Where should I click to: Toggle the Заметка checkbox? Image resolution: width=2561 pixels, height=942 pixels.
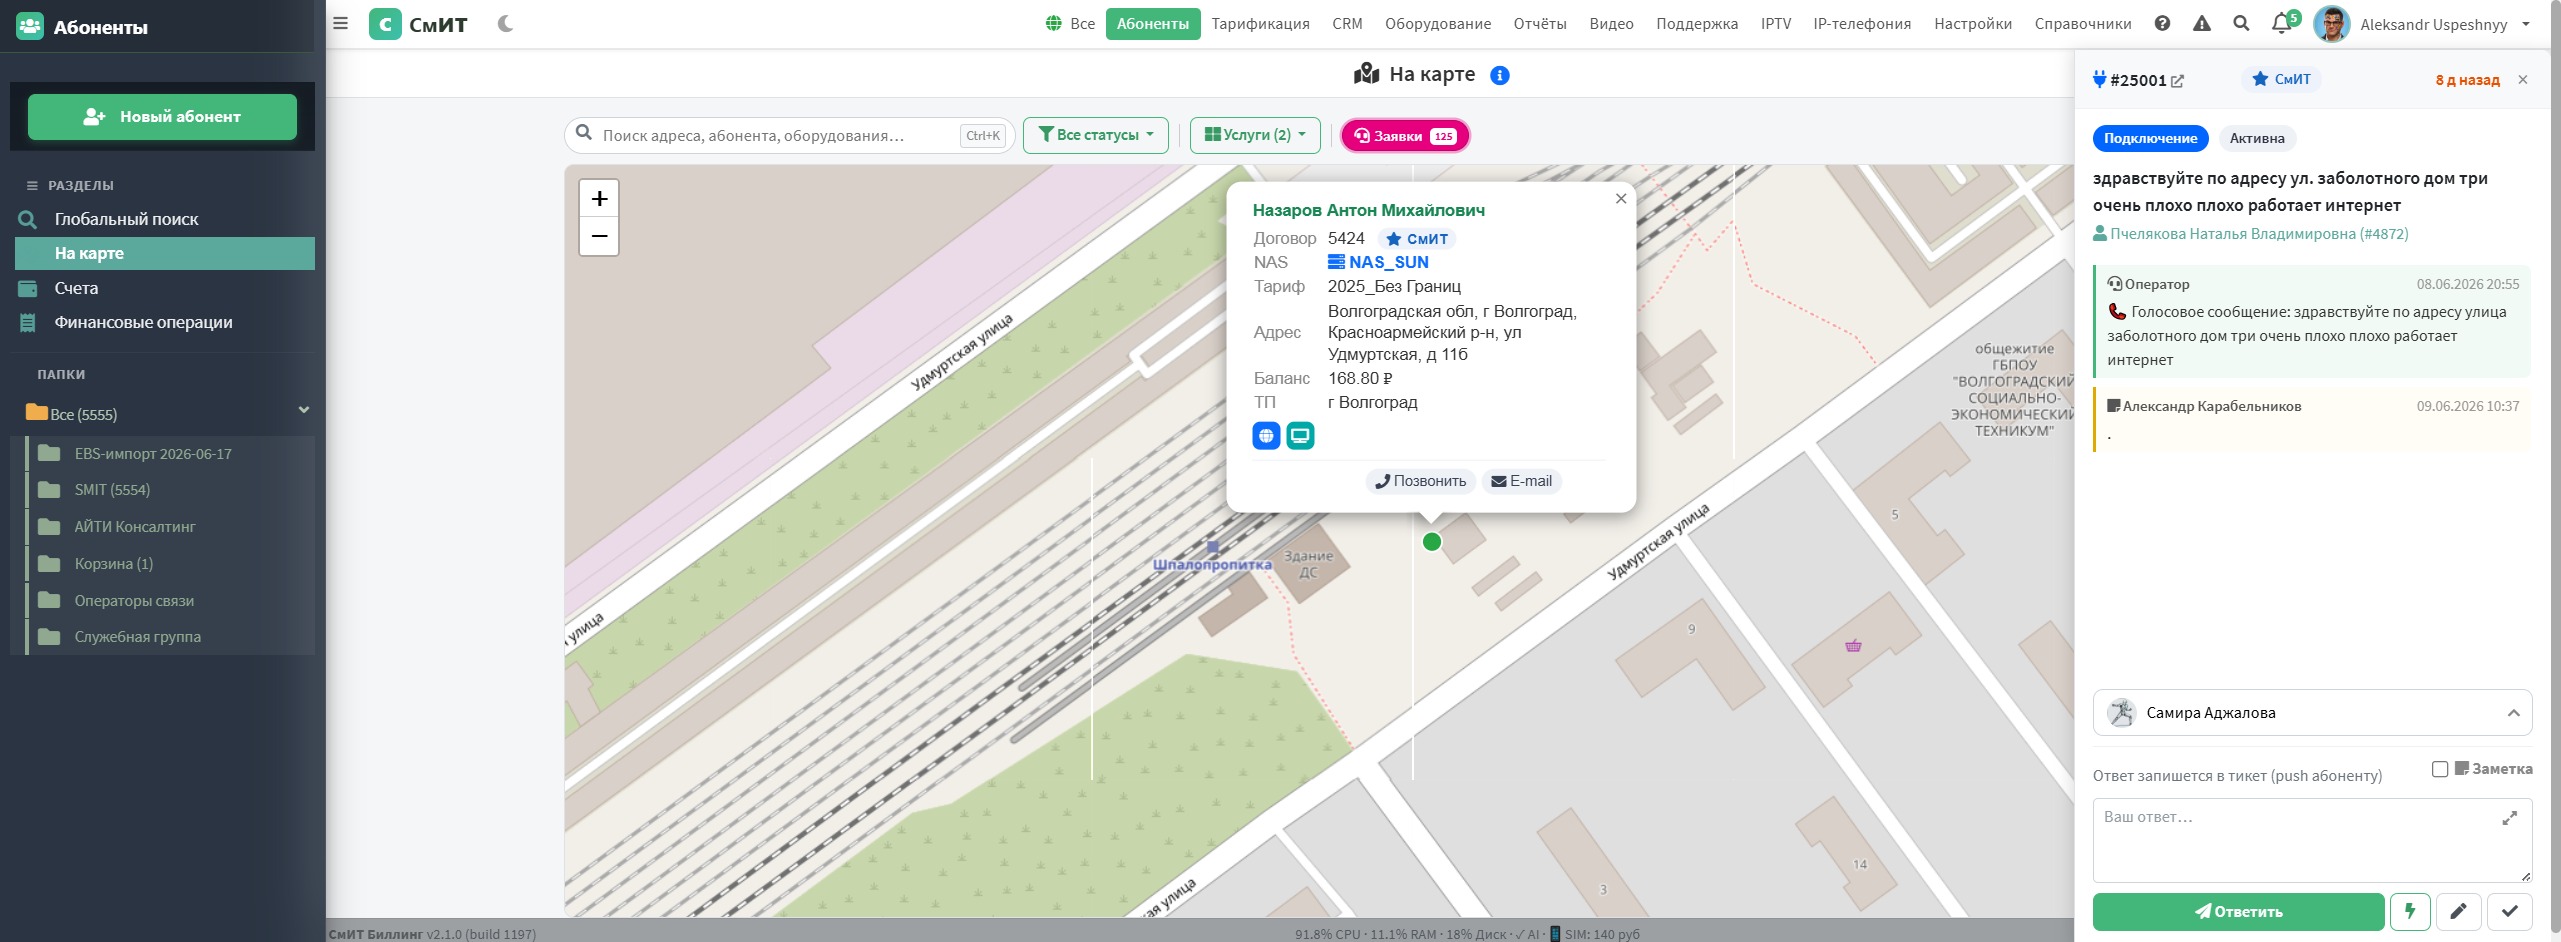coord(2440,769)
